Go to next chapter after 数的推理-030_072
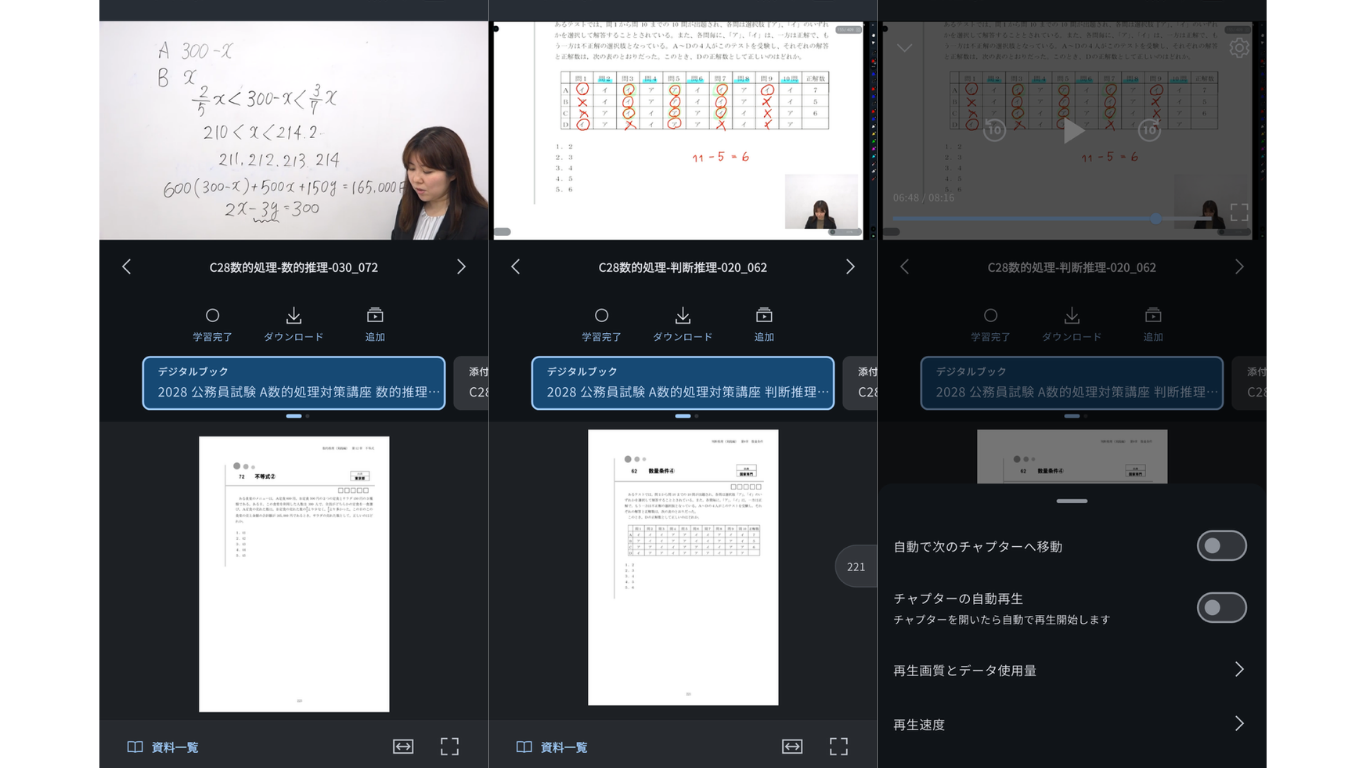This screenshot has width=1366, height=768. [461, 267]
